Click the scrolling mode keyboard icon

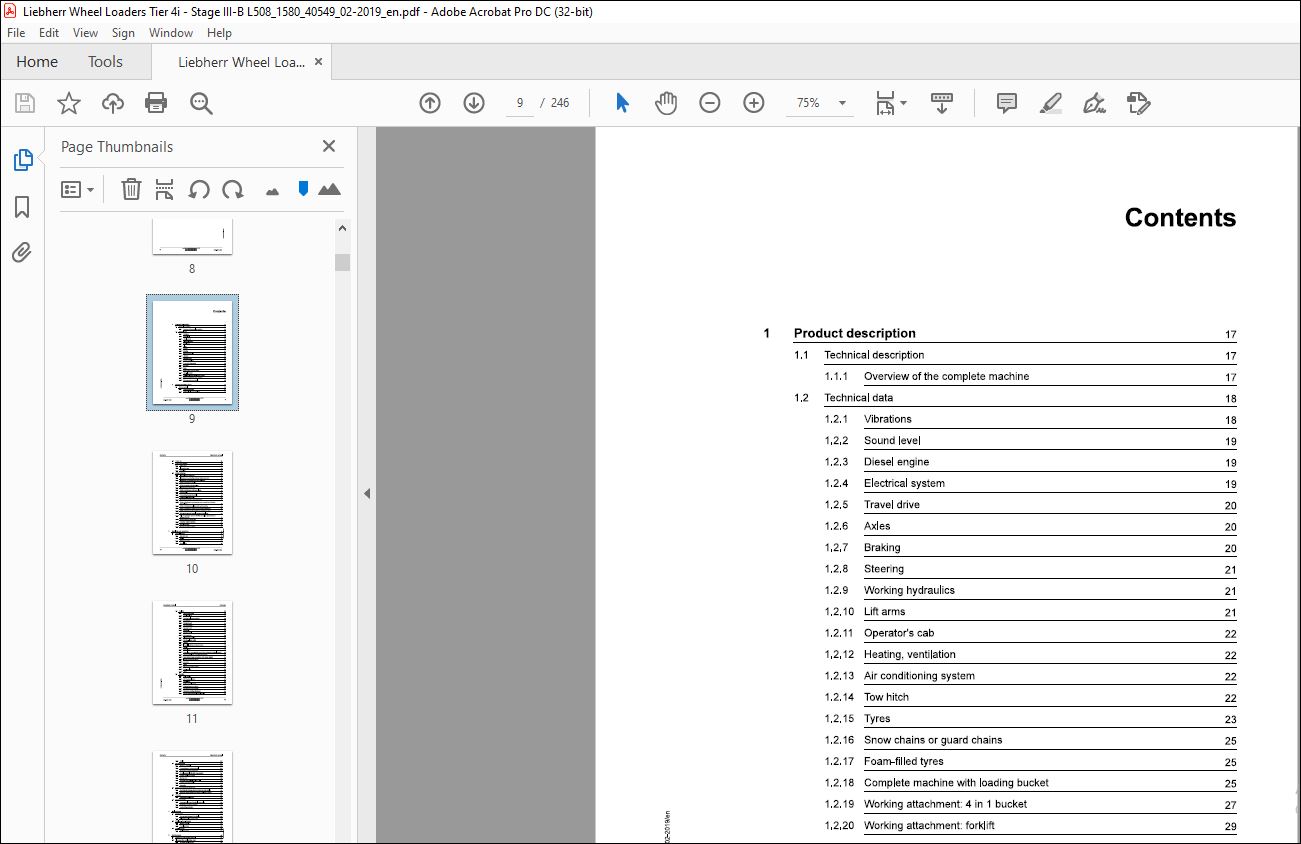point(941,103)
